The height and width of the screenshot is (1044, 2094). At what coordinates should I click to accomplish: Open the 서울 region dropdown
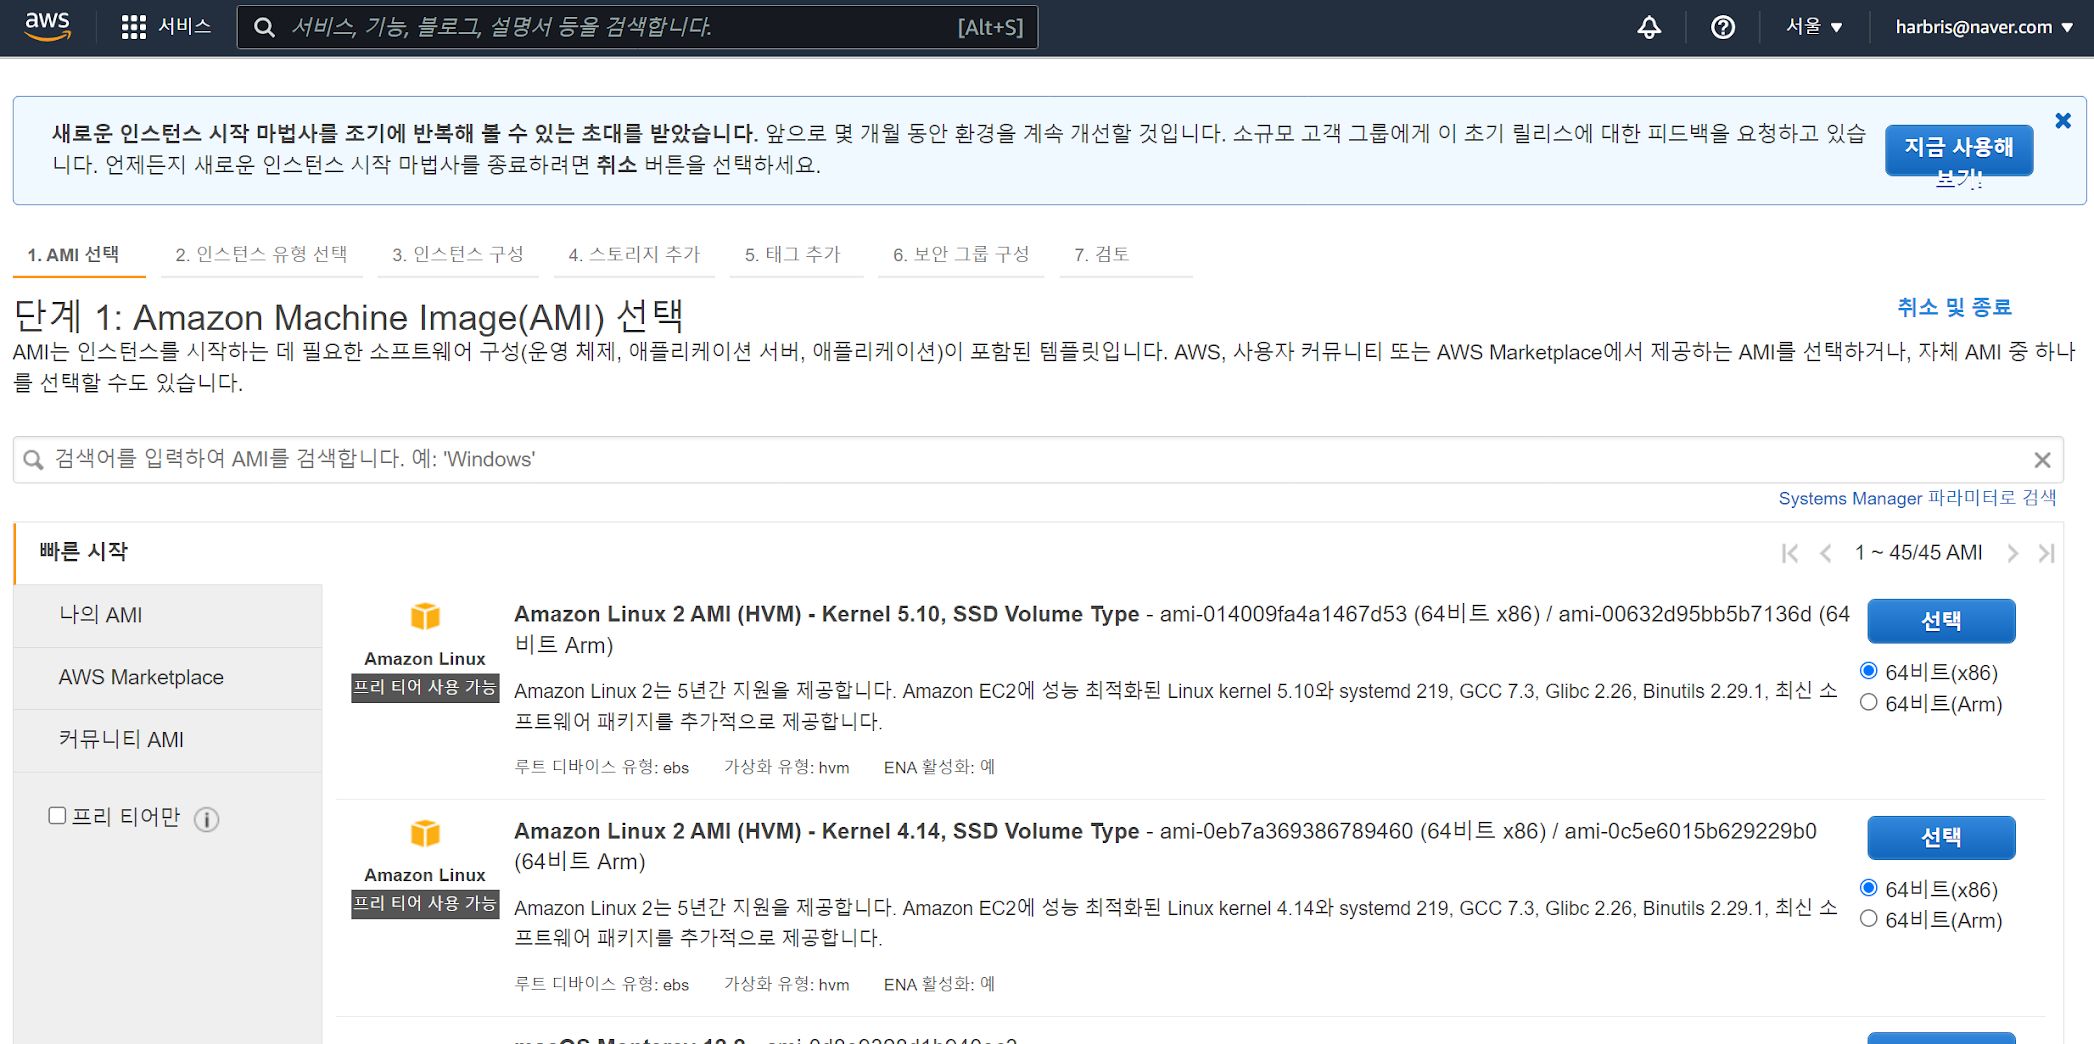[x=1814, y=27]
